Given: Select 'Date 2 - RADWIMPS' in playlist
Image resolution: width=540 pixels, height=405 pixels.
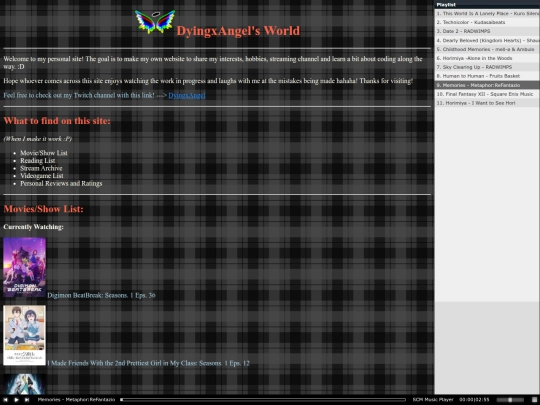Looking at the screenshot, I should 487,31.
